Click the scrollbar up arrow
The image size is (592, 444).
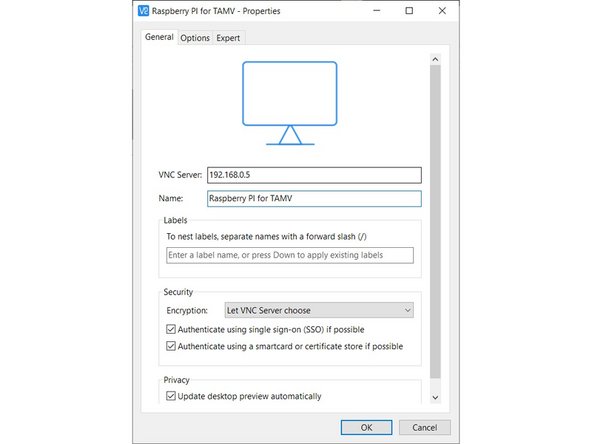tap(435, 59)
